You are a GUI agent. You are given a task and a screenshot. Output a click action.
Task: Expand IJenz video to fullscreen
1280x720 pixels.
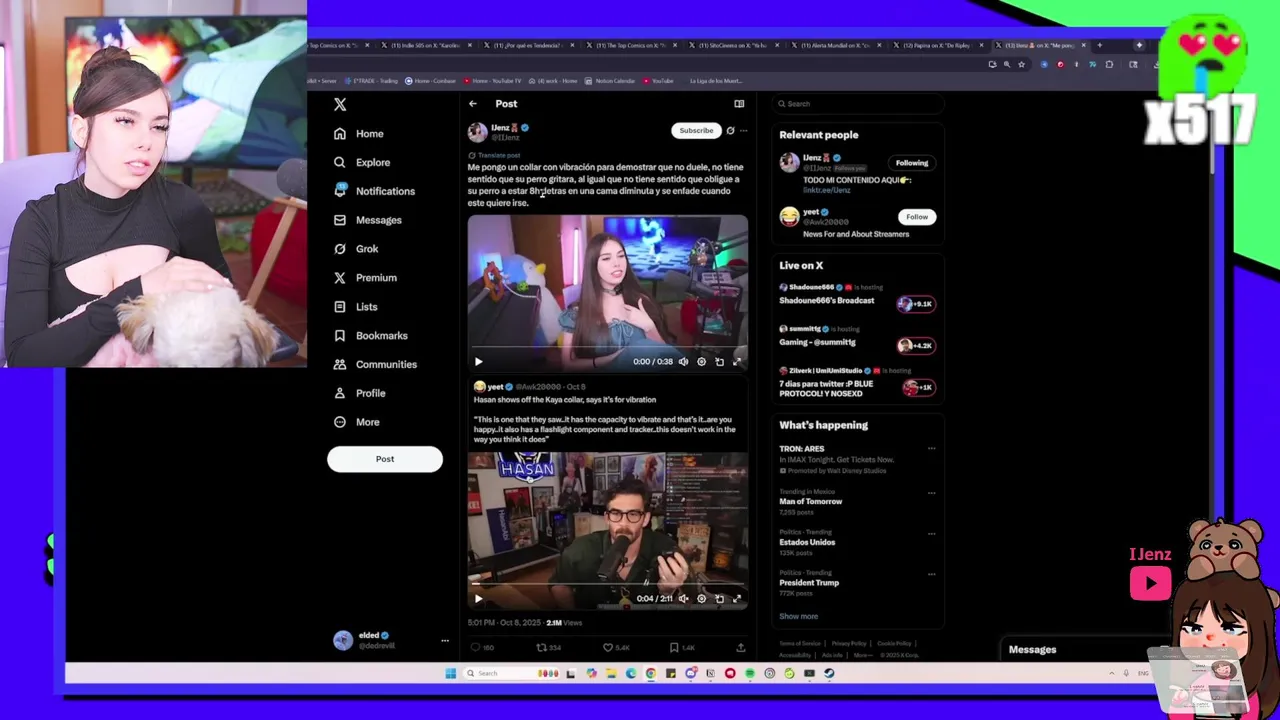737,362
